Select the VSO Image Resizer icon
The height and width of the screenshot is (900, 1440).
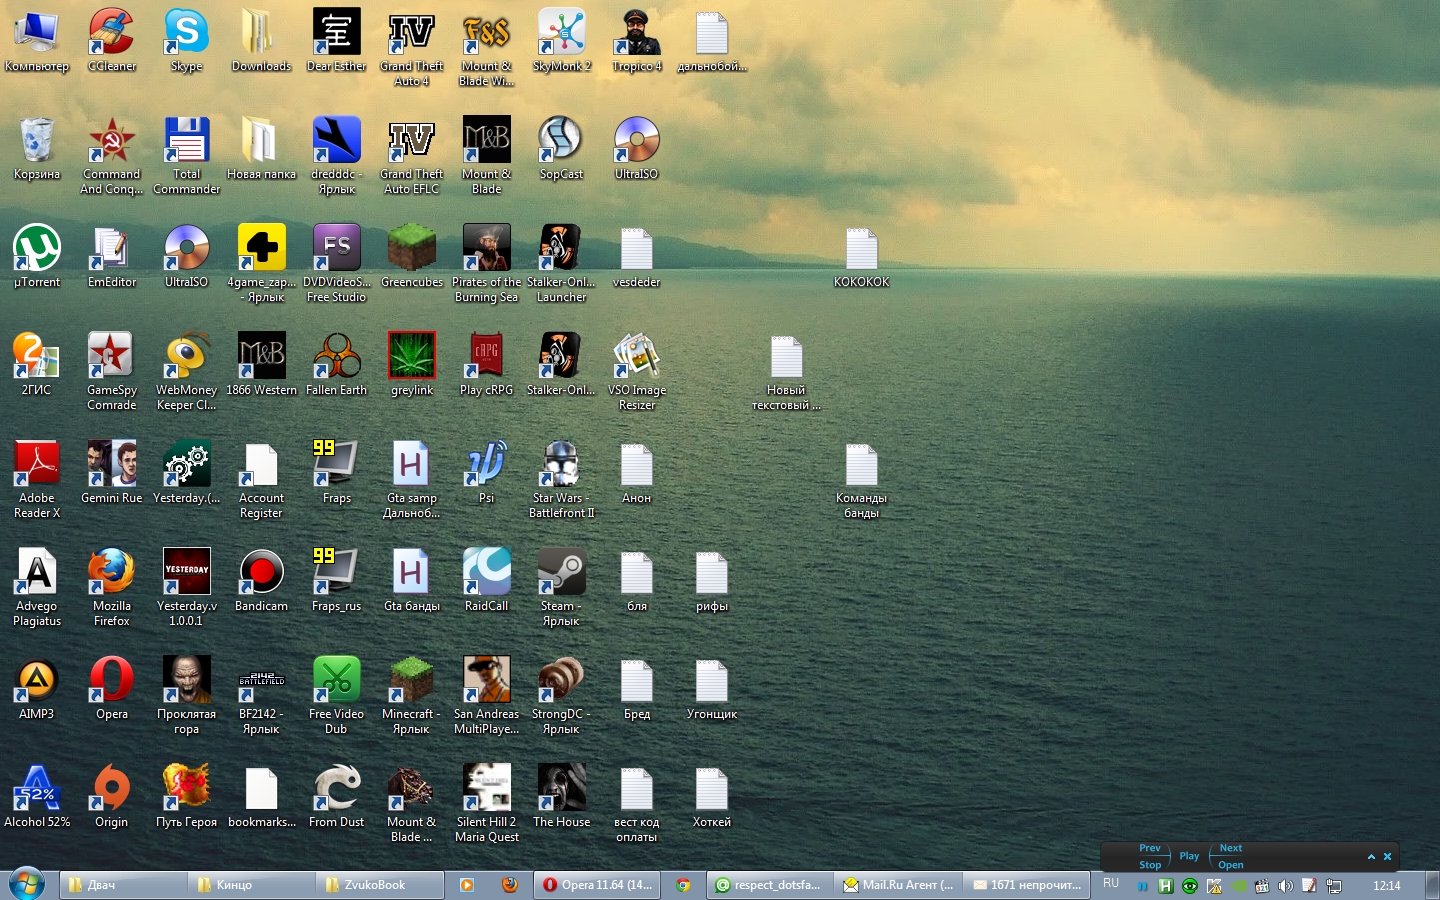coord(637,356)
